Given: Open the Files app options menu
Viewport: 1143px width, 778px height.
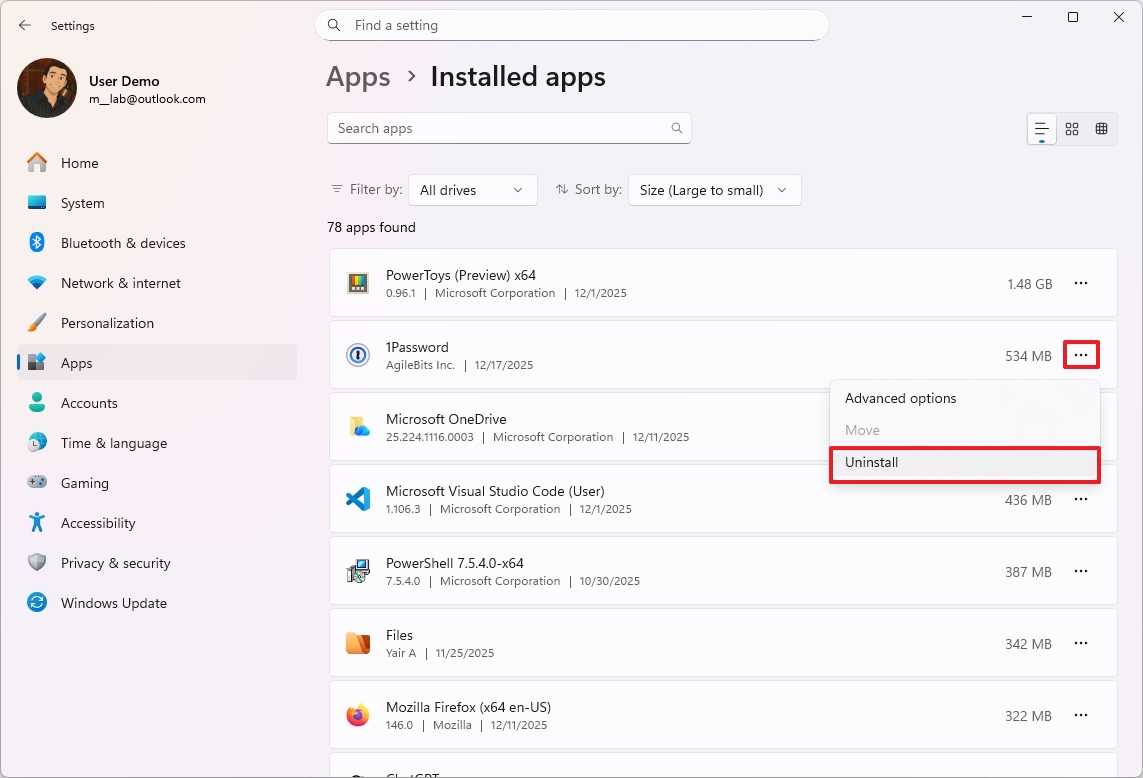Looking at the screenshot, I should (1081, 643).
